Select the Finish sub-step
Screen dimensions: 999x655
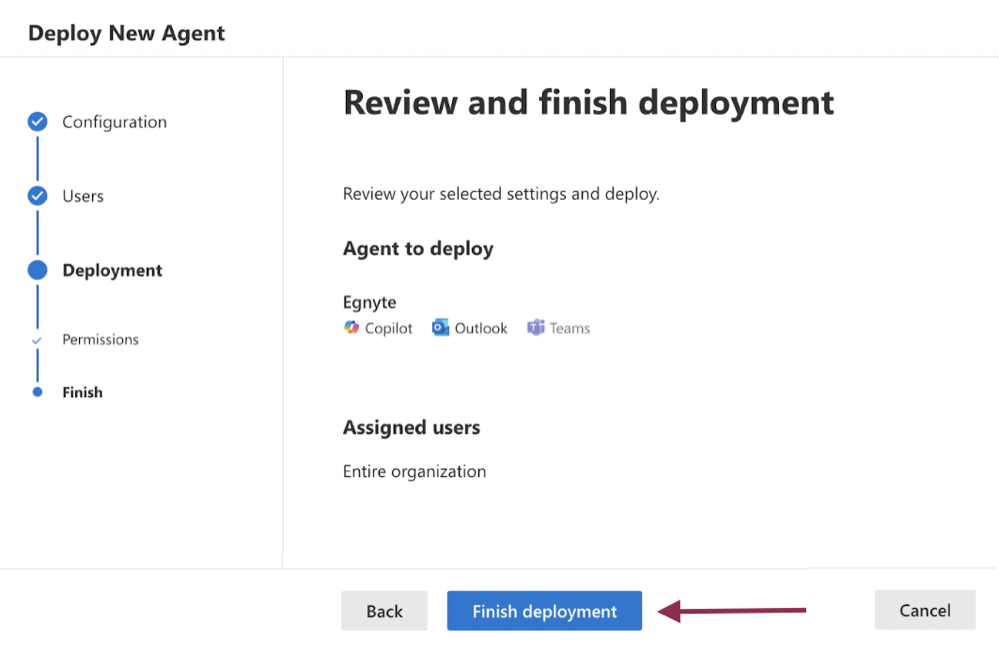click(82, 391)
